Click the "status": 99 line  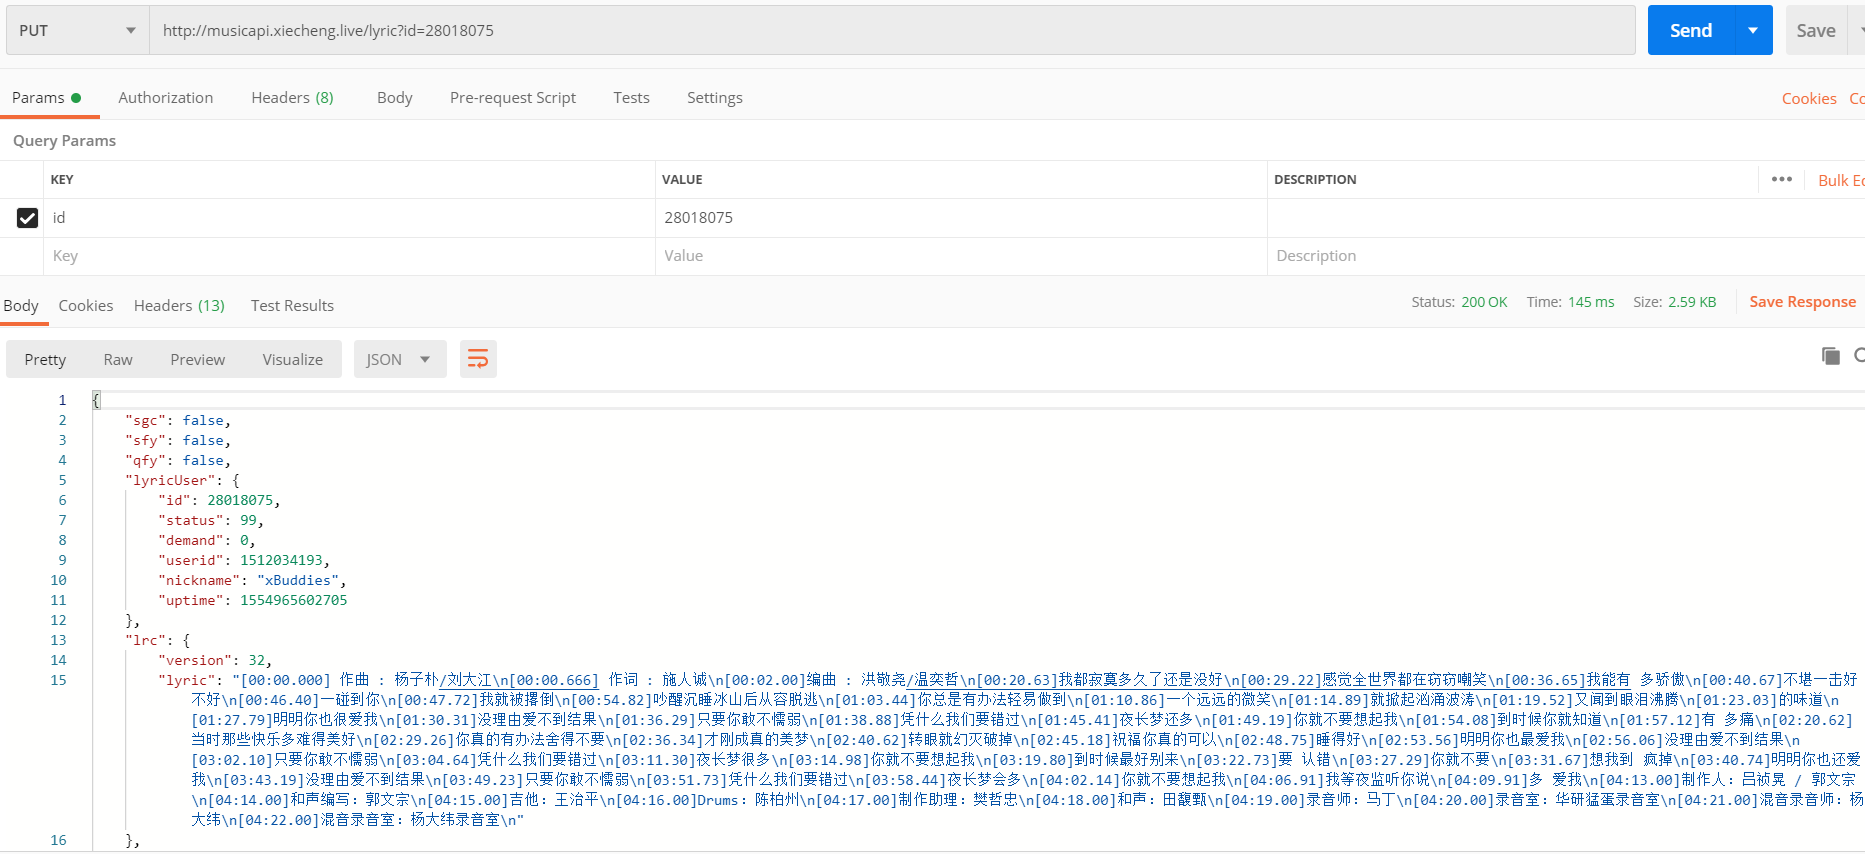pos(211,520)
